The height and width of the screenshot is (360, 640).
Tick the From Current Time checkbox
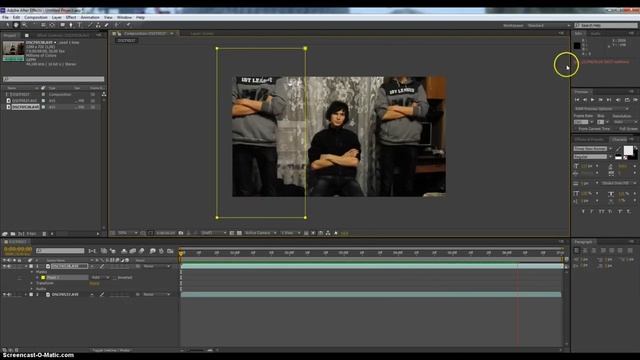(x=576, y=129)
